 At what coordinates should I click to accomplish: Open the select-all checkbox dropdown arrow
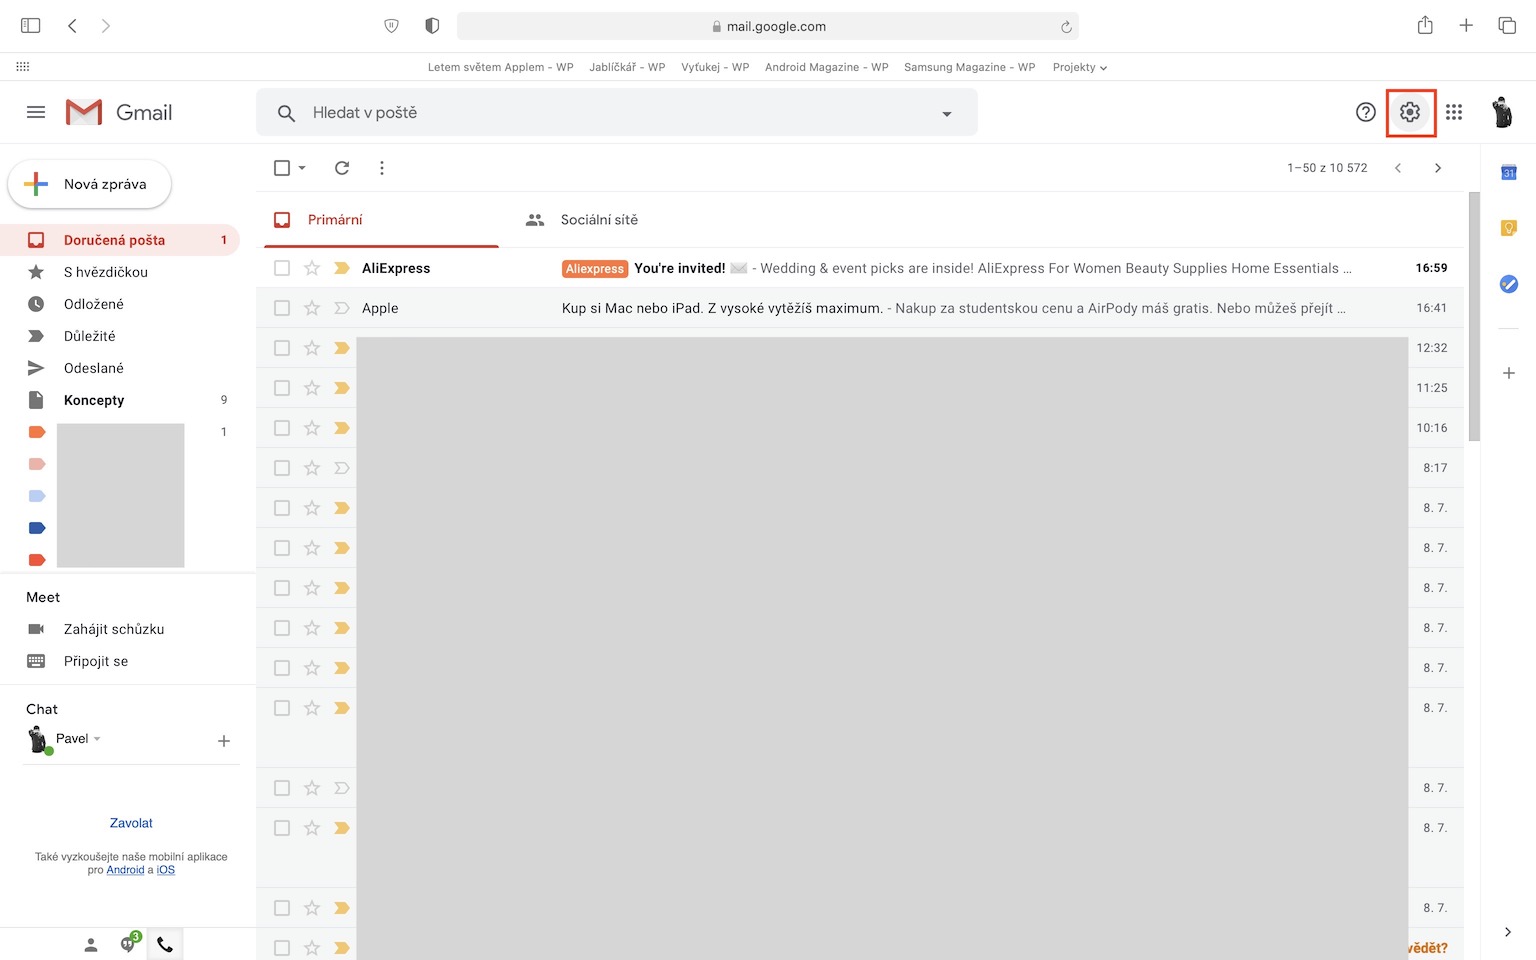pyautogui.click(x=302, y=168)
